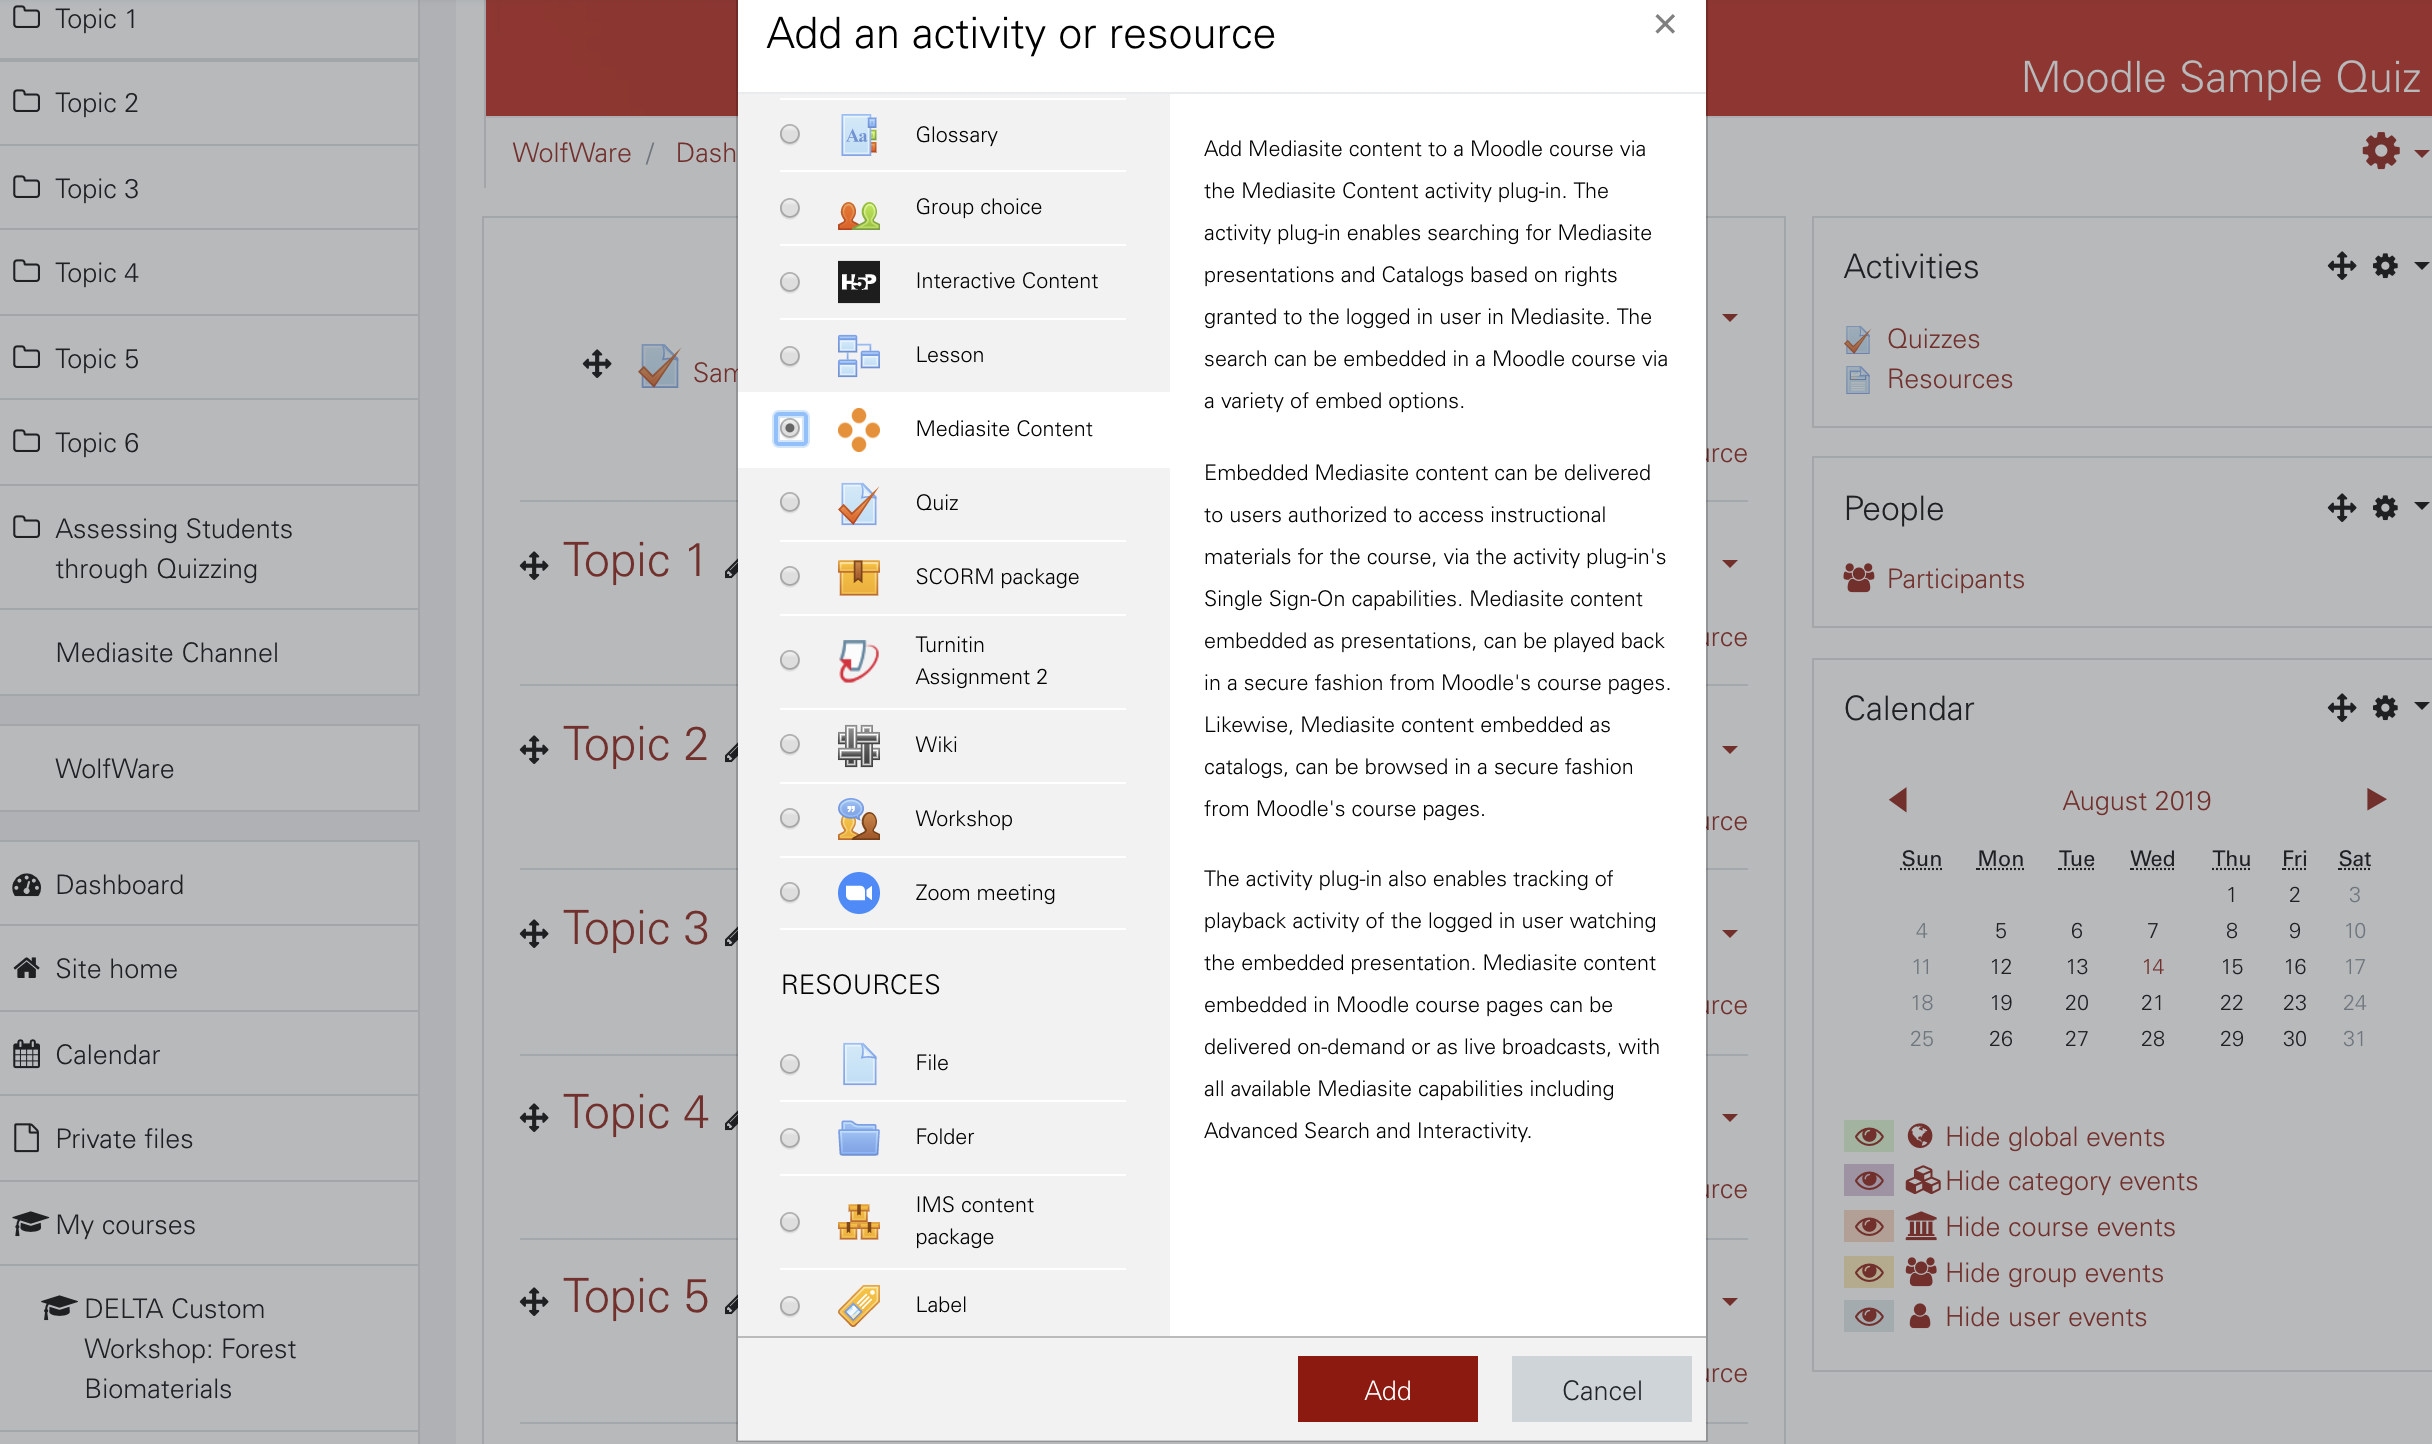Screen dimensions: 2432x1444
Task: Toggle eye icon for Hide global events
Action: [x=1869, y=1137]
